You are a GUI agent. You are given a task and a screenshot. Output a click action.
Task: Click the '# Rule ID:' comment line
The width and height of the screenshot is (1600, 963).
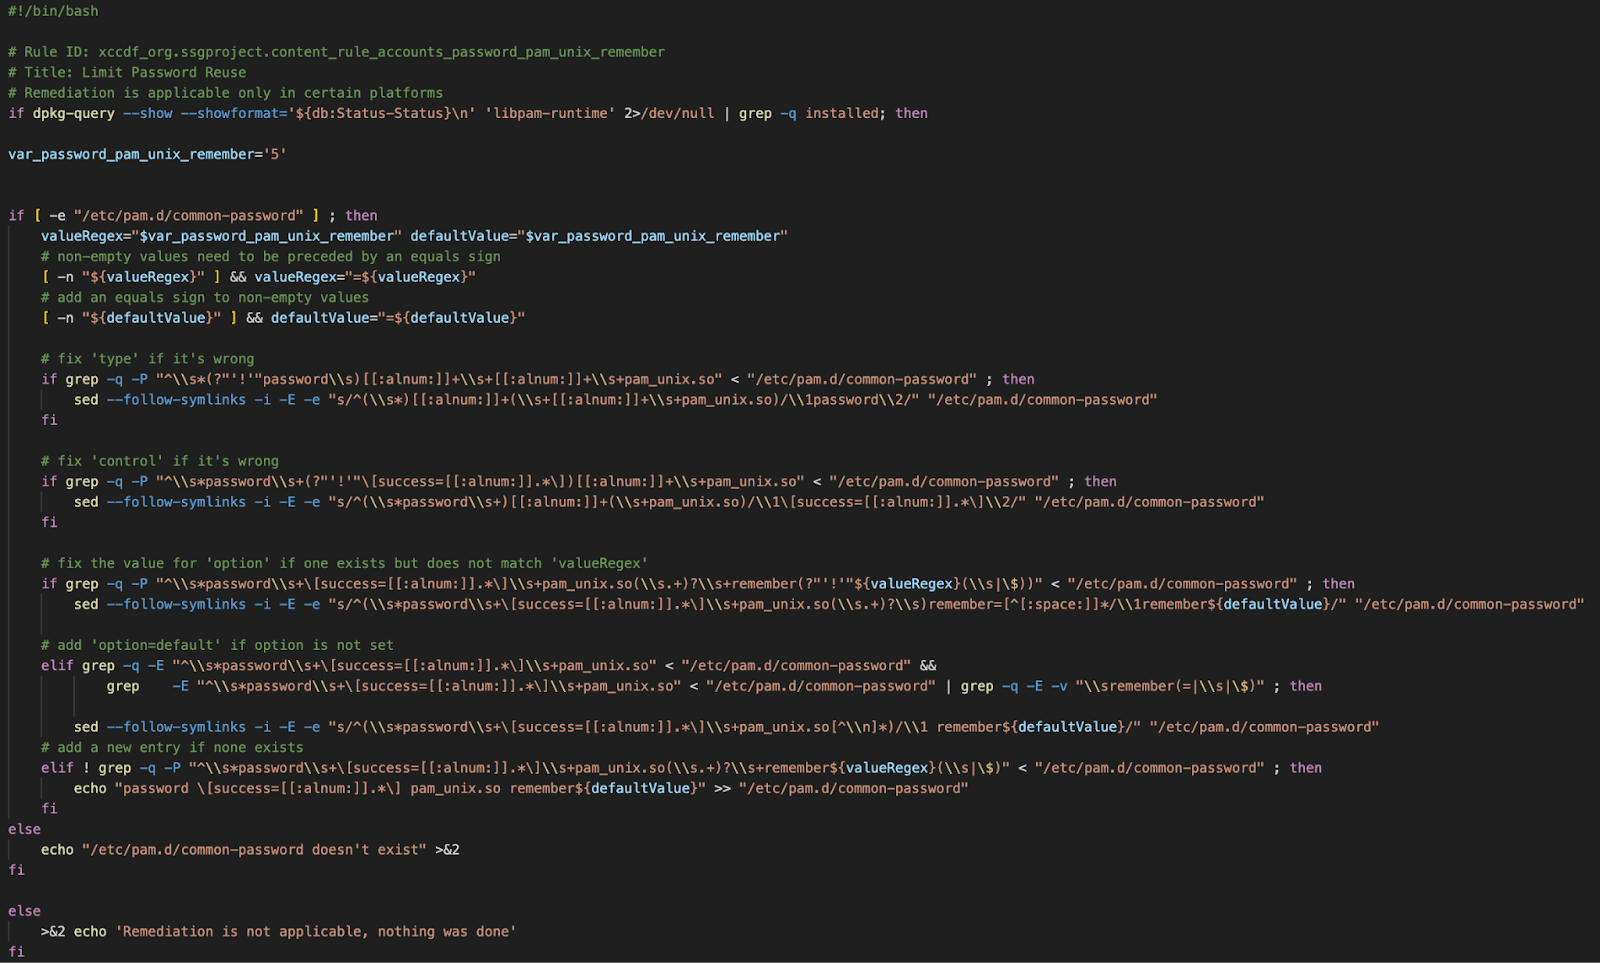pyautogui.click(x=336, y=52)
